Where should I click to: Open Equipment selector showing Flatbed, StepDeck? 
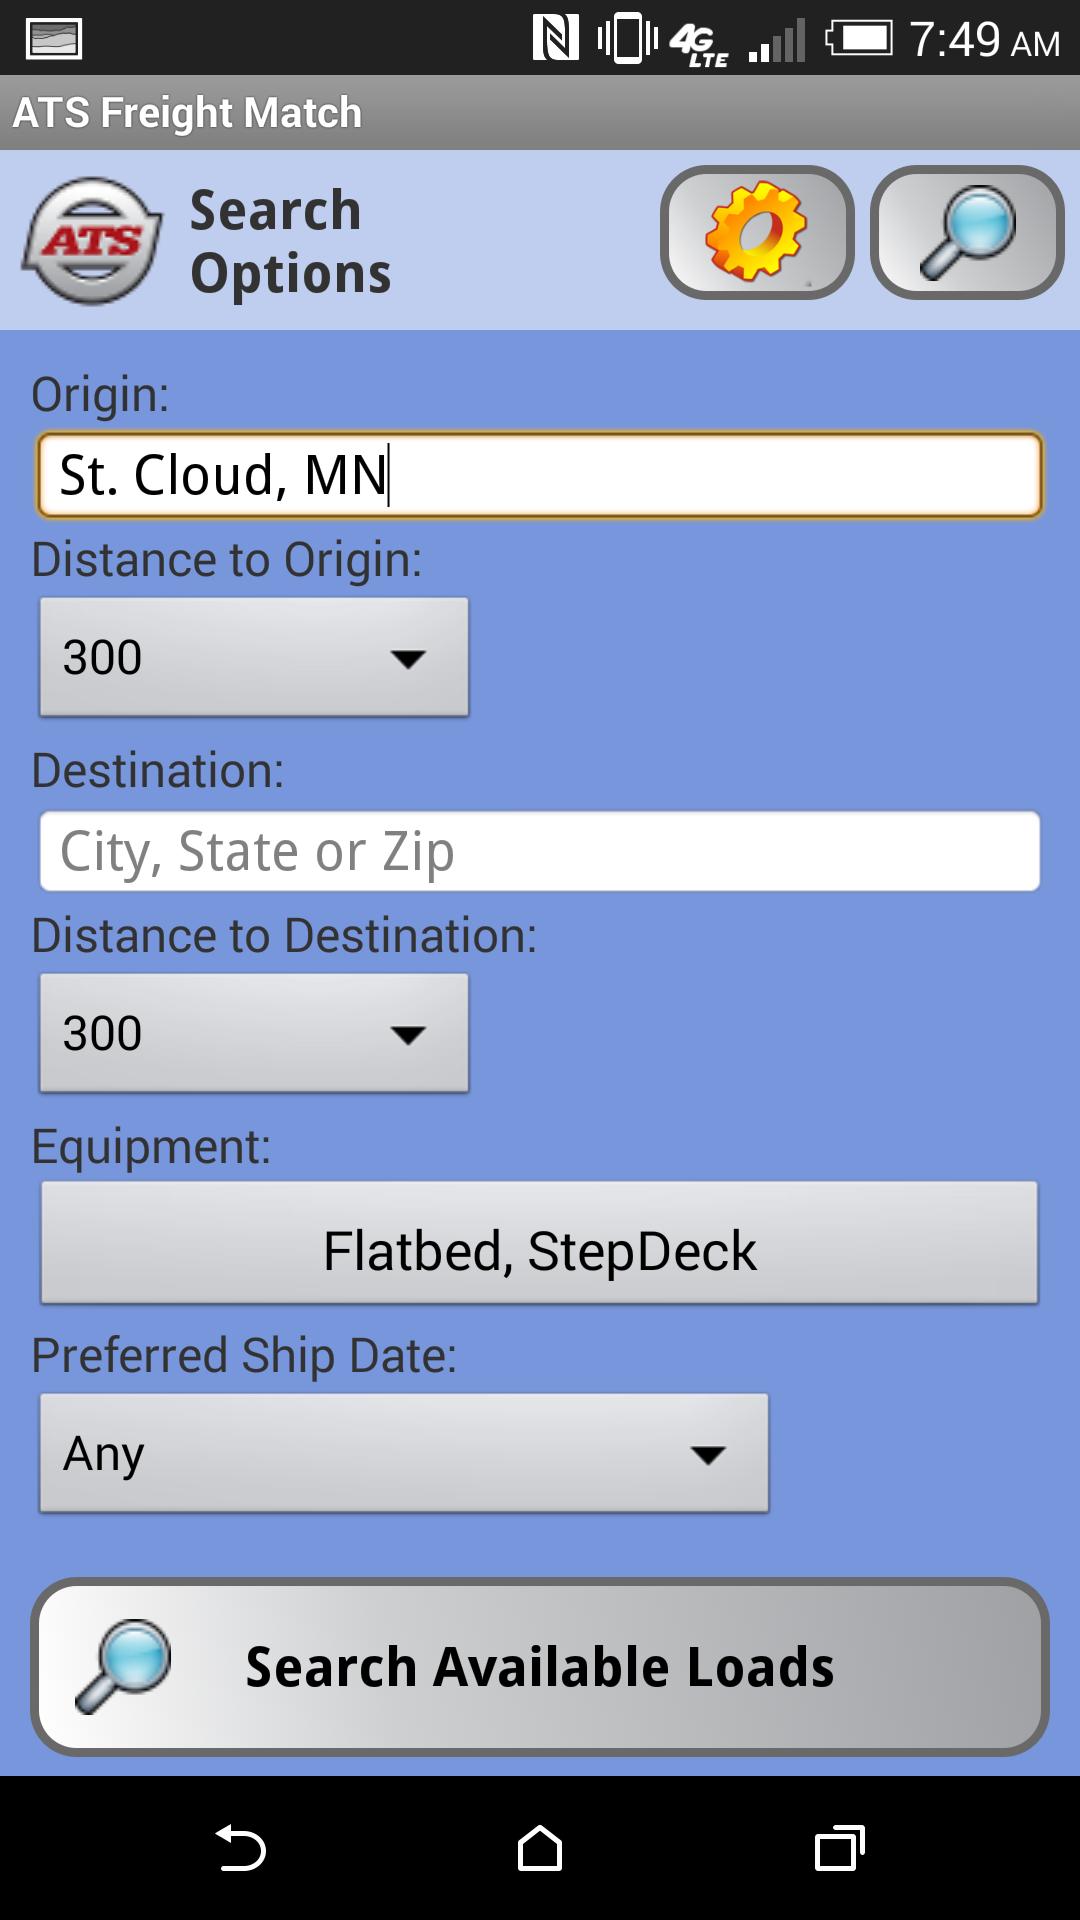point(539,1243)
